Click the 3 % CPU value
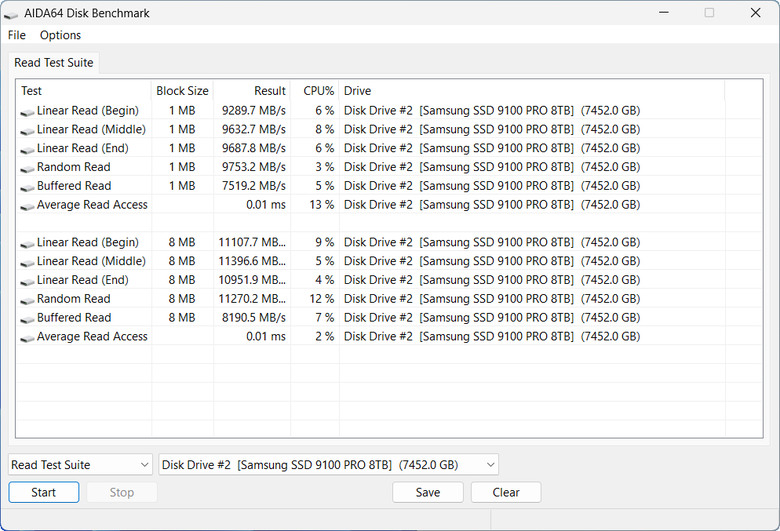 [x=324, y=167]
